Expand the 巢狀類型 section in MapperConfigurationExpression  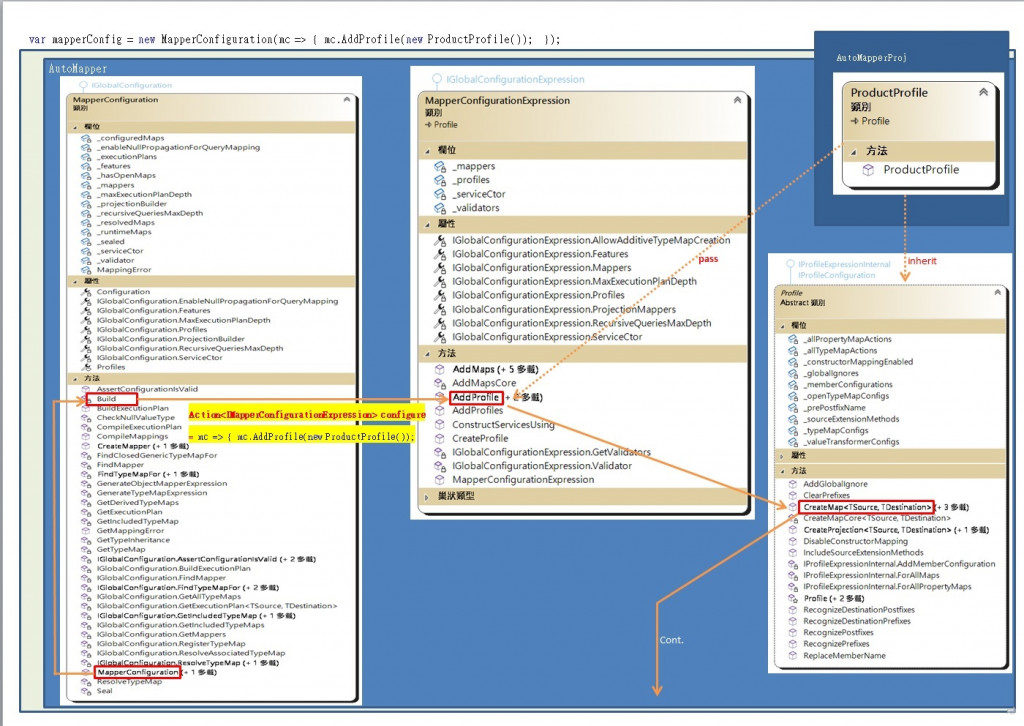click(427, 497)
